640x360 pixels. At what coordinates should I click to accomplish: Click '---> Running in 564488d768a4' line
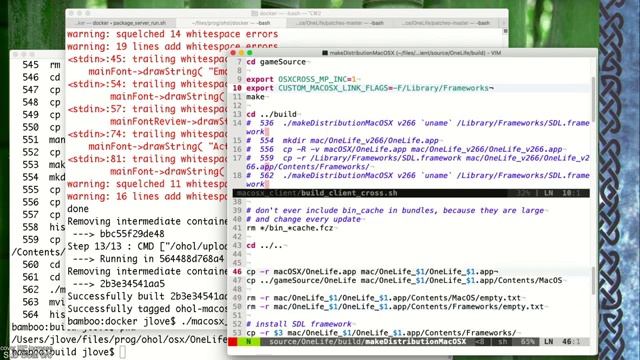149,259
